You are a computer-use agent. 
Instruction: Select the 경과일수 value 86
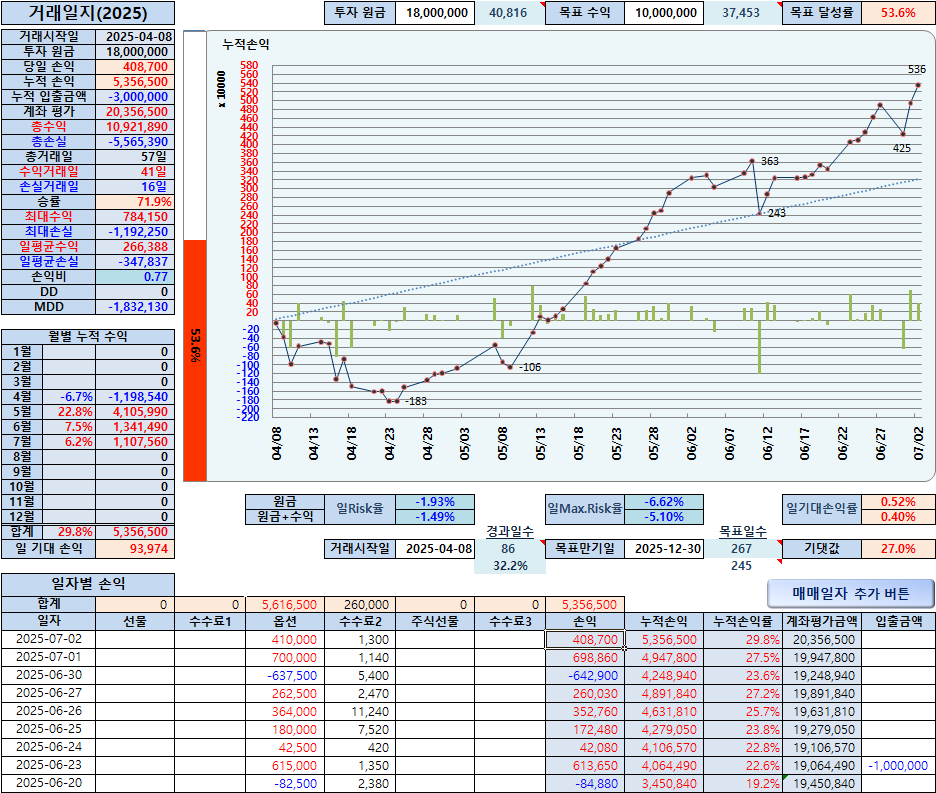pyautogui.click(x=509, y=548)
